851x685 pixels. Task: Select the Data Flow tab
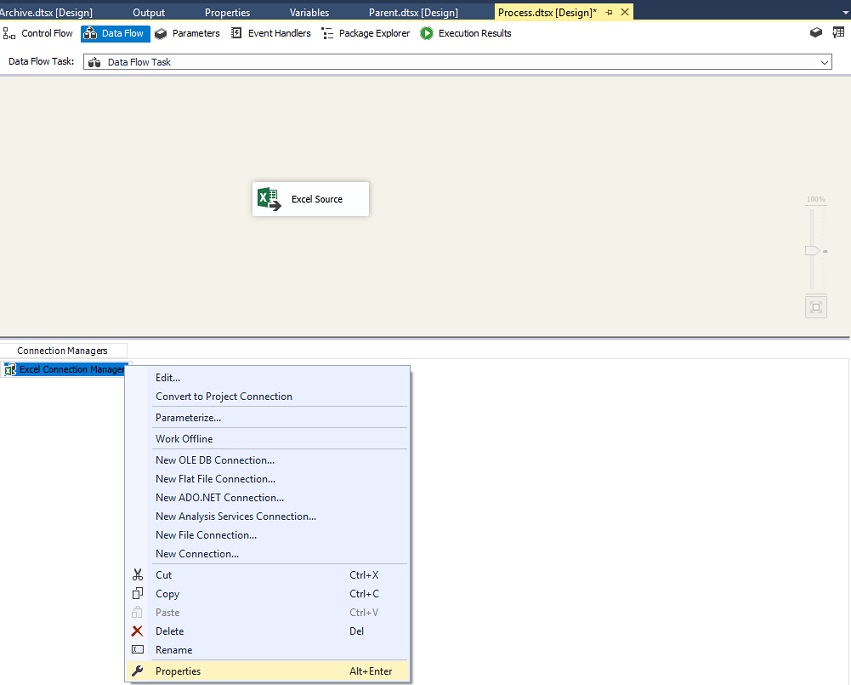click(115, 34)
